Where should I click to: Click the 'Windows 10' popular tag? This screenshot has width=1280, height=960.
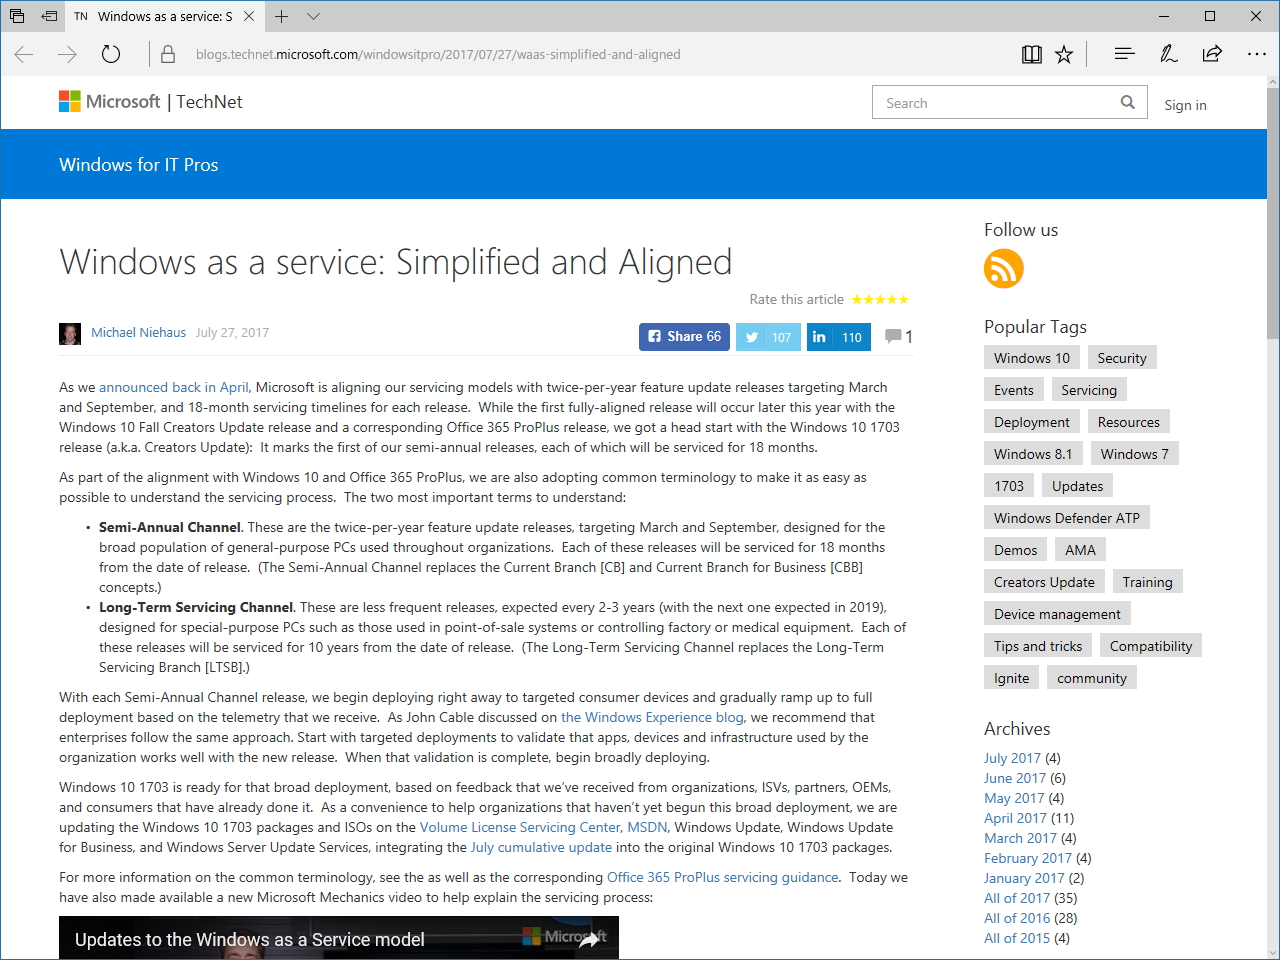click(1031, 357)
